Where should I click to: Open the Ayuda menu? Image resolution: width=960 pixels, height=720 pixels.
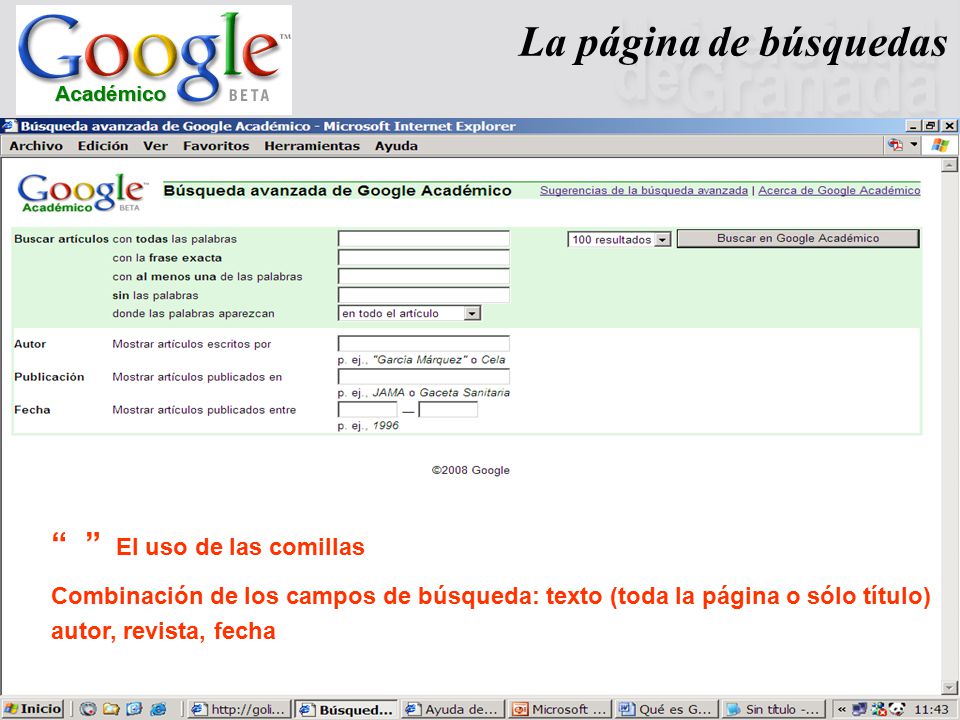[x=396, y=146]
